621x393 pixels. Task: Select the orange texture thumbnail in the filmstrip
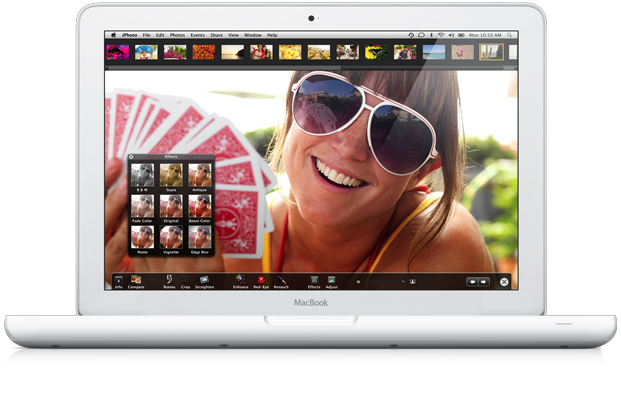(x=204, y=52)
